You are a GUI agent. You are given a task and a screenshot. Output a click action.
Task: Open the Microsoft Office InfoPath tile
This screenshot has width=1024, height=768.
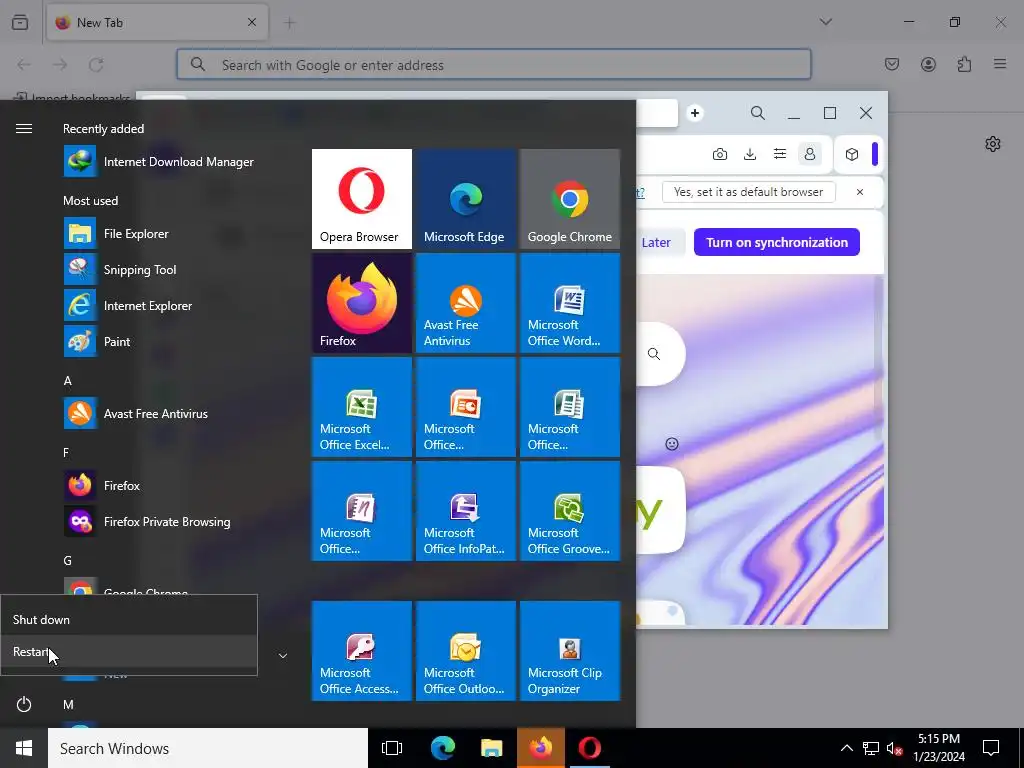(x=466, y=511)
